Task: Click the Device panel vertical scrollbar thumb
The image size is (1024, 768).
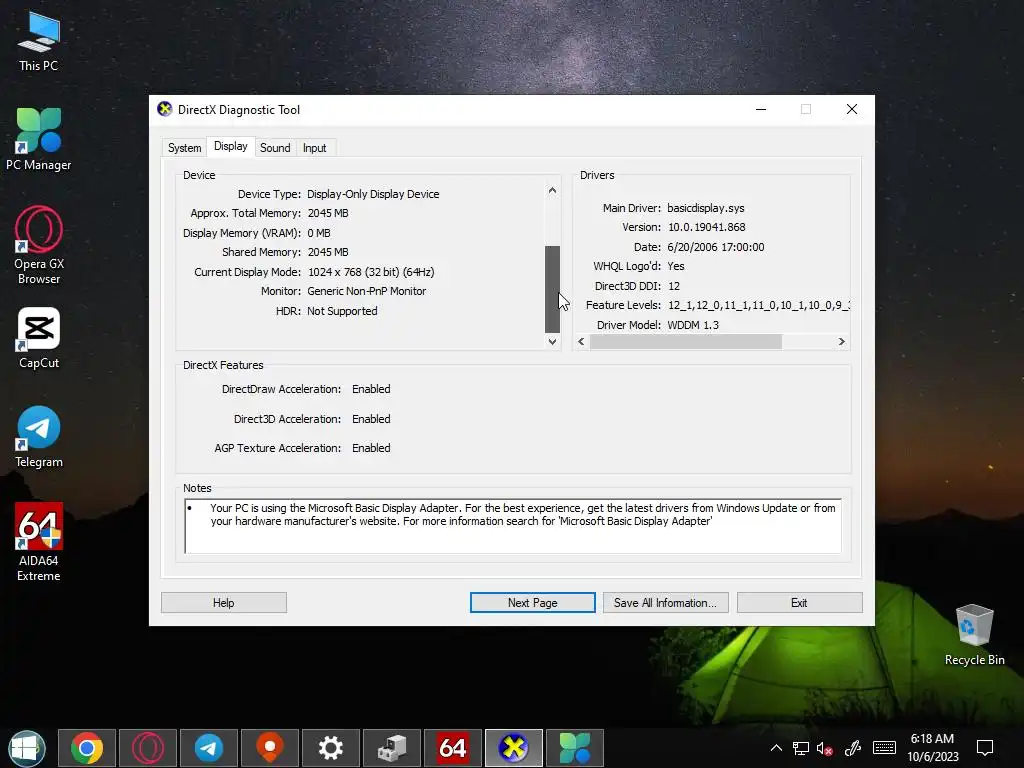Action: click(552, 289)
